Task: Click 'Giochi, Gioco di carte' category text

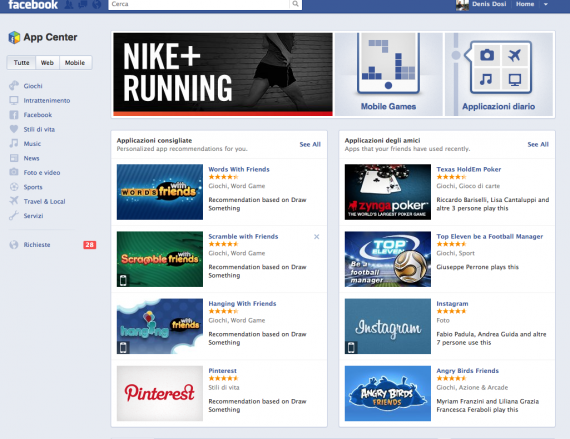Action: click(x=468, y=186)
